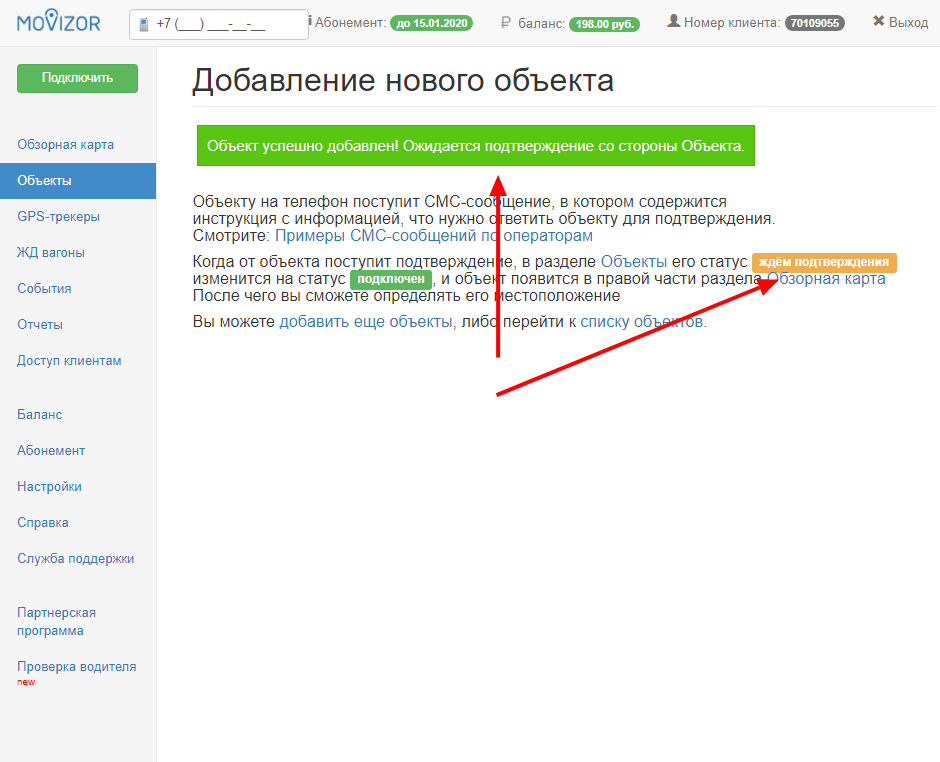Viewport: 940px width, 762px height.
Task: Go to ЖД вагоны section
Action: pyautogui.click(x=50, y=253)
